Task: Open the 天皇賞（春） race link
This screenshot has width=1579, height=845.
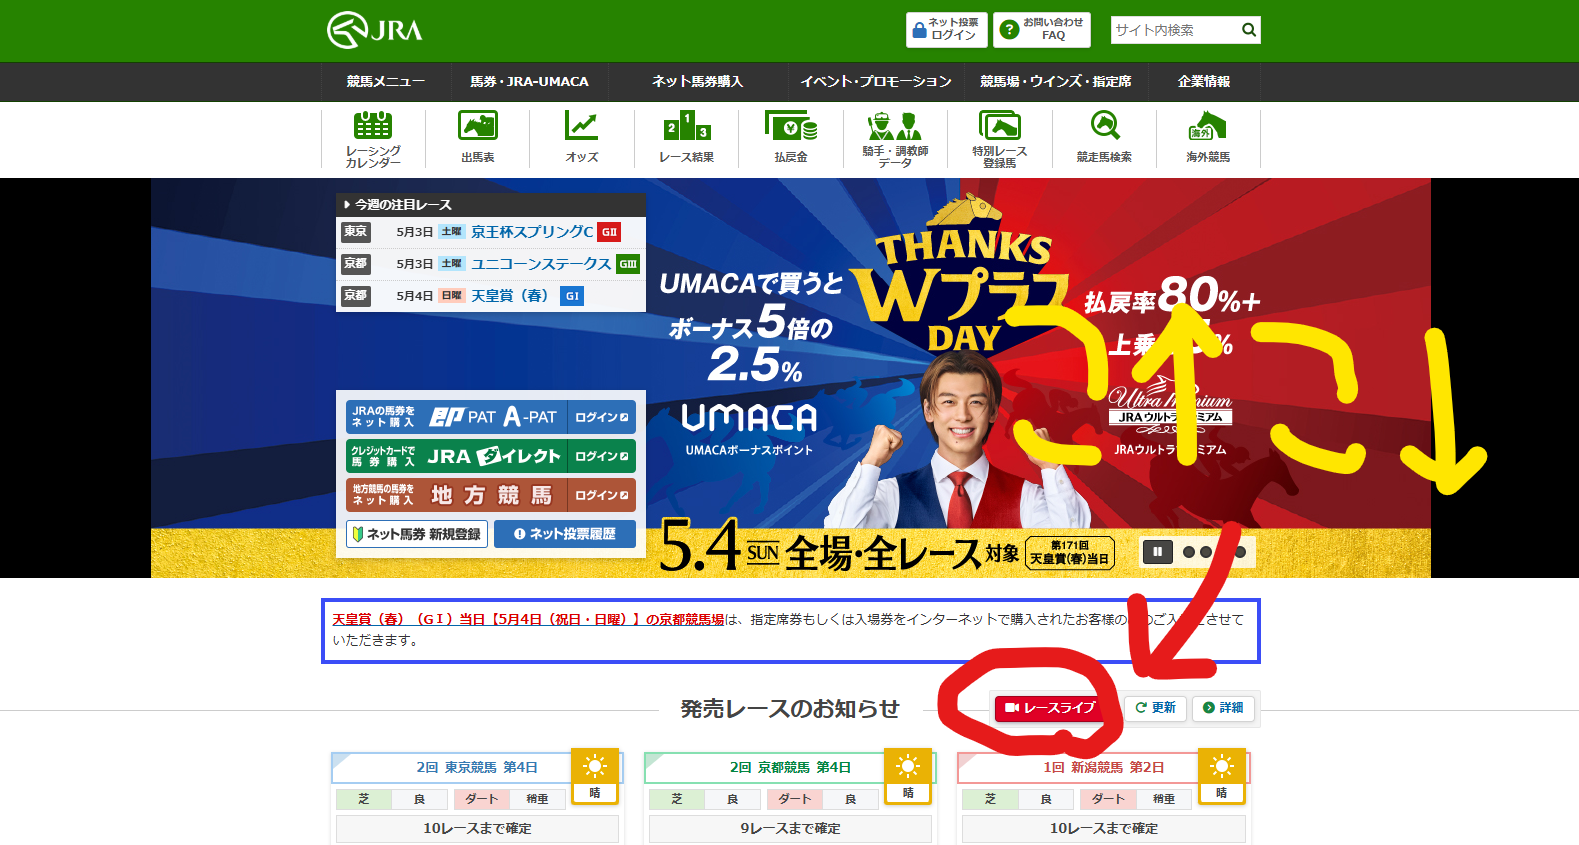Action: pos(510,296)
